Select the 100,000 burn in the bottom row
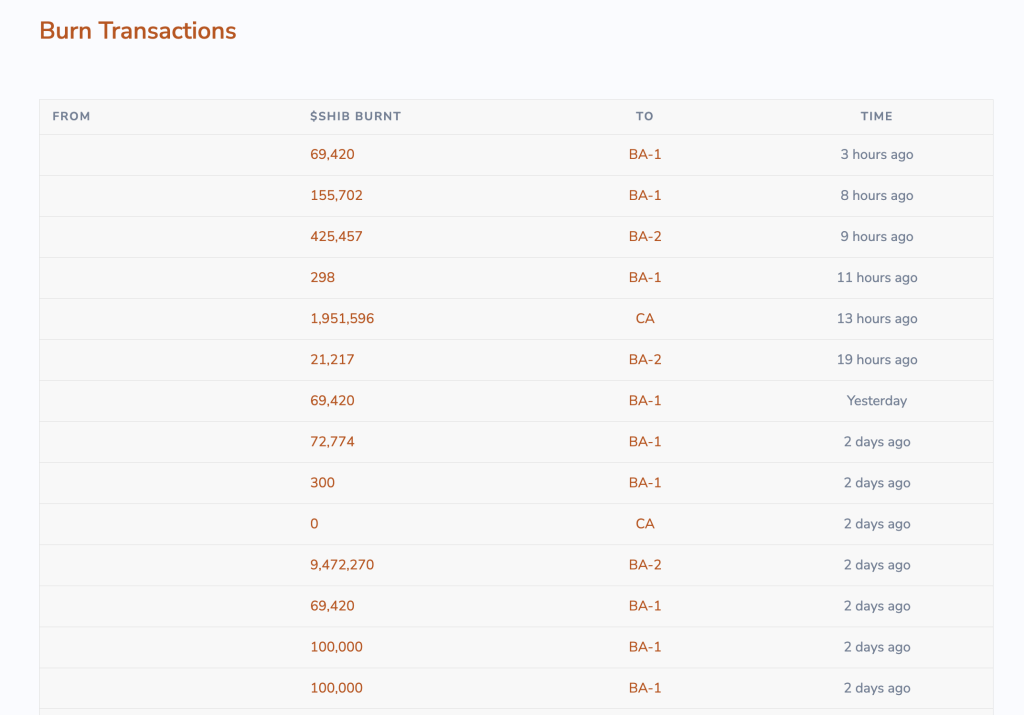Viewport: 1024px width, 715px height. (335, 688)
